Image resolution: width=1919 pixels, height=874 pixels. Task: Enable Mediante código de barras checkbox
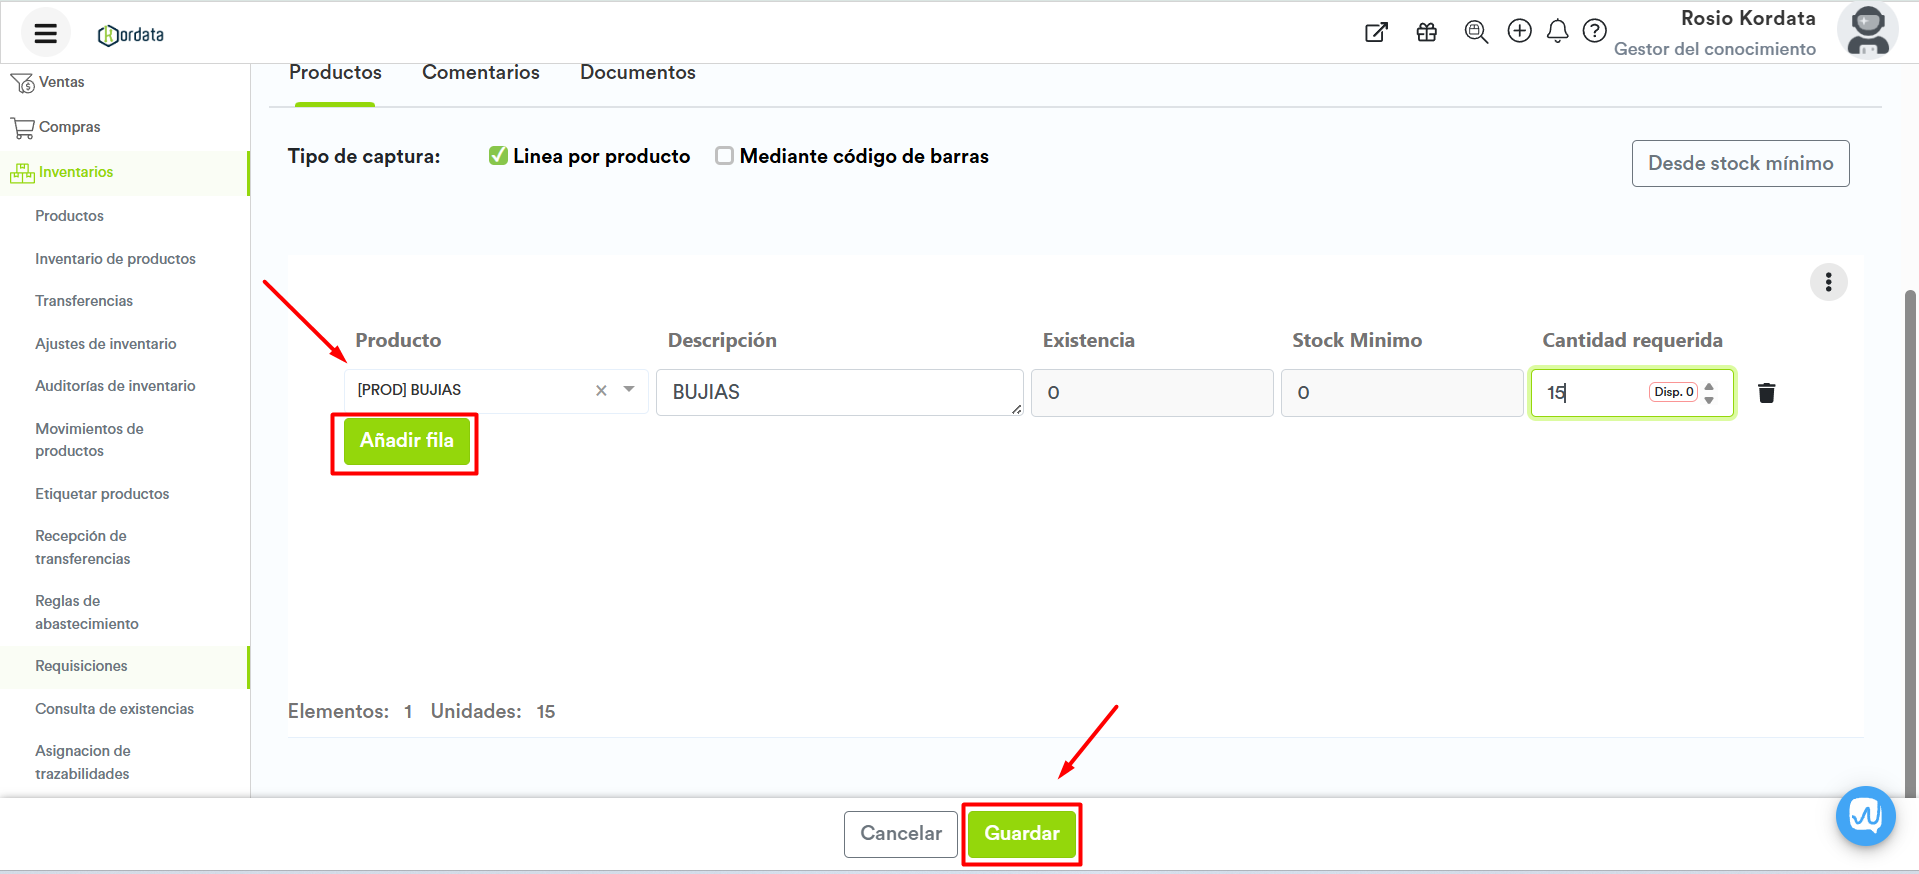coord(724,156)
